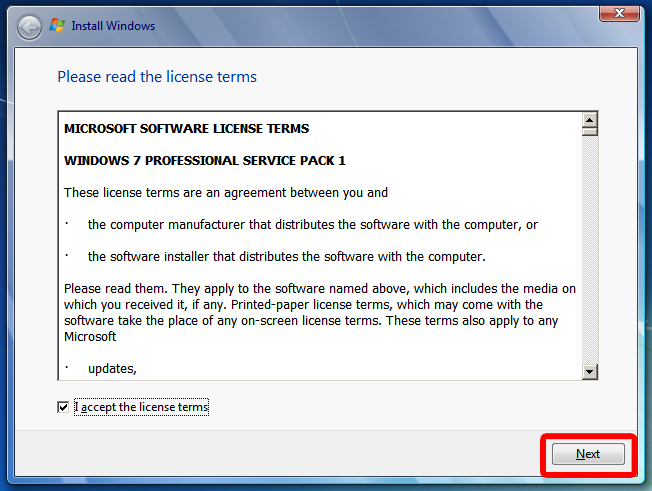Click the license scrollbar track below thumb

(590, 249)
